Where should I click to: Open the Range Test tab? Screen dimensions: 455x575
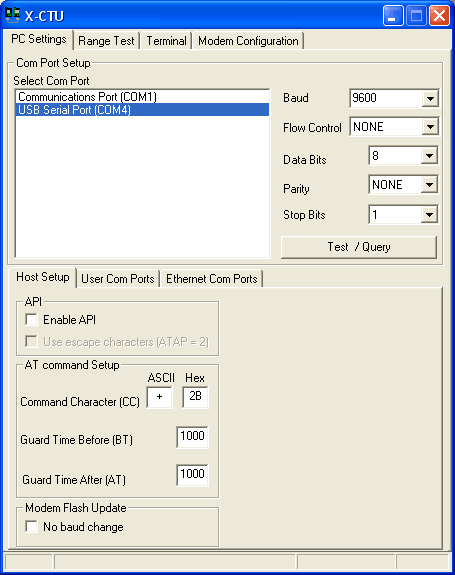[106, 41]
